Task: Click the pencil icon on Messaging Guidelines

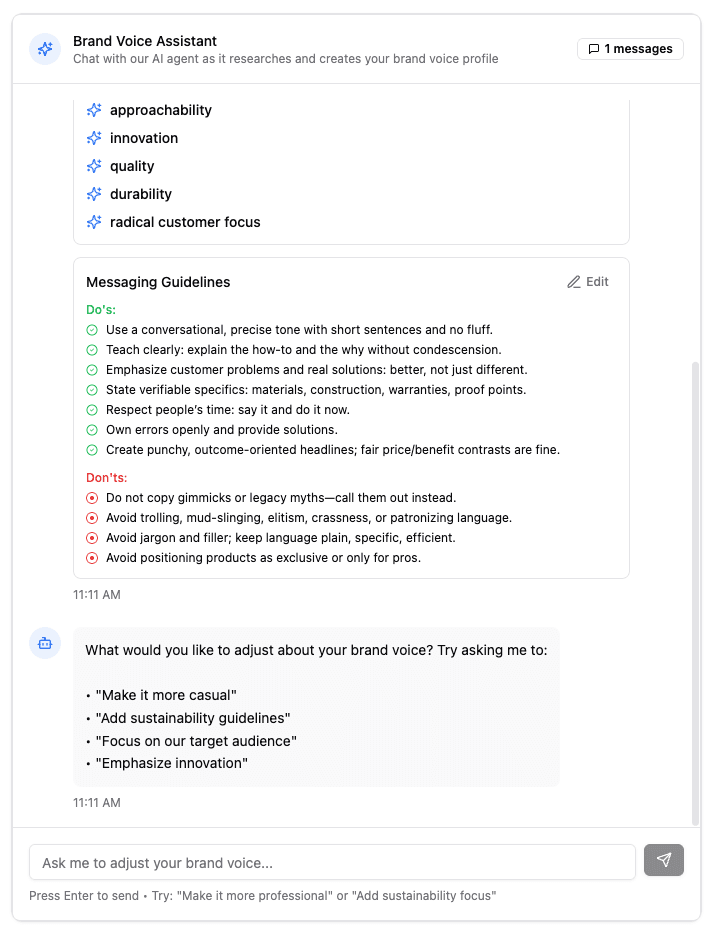Action: pyautogui.click(x=573, y=282)
